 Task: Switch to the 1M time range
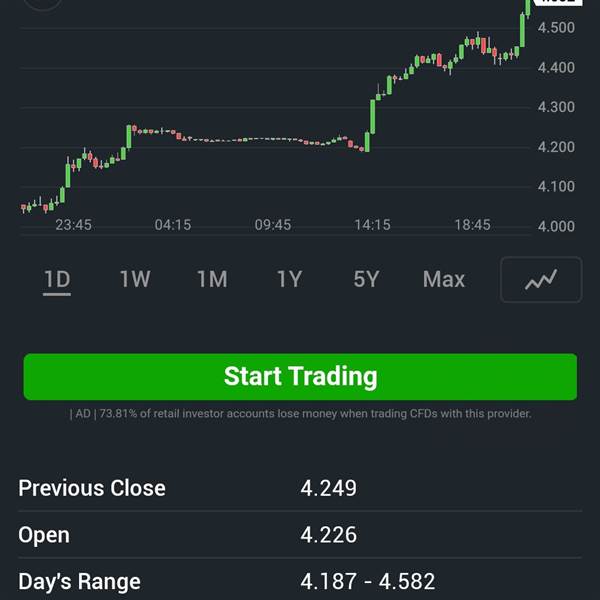[212, 279]
